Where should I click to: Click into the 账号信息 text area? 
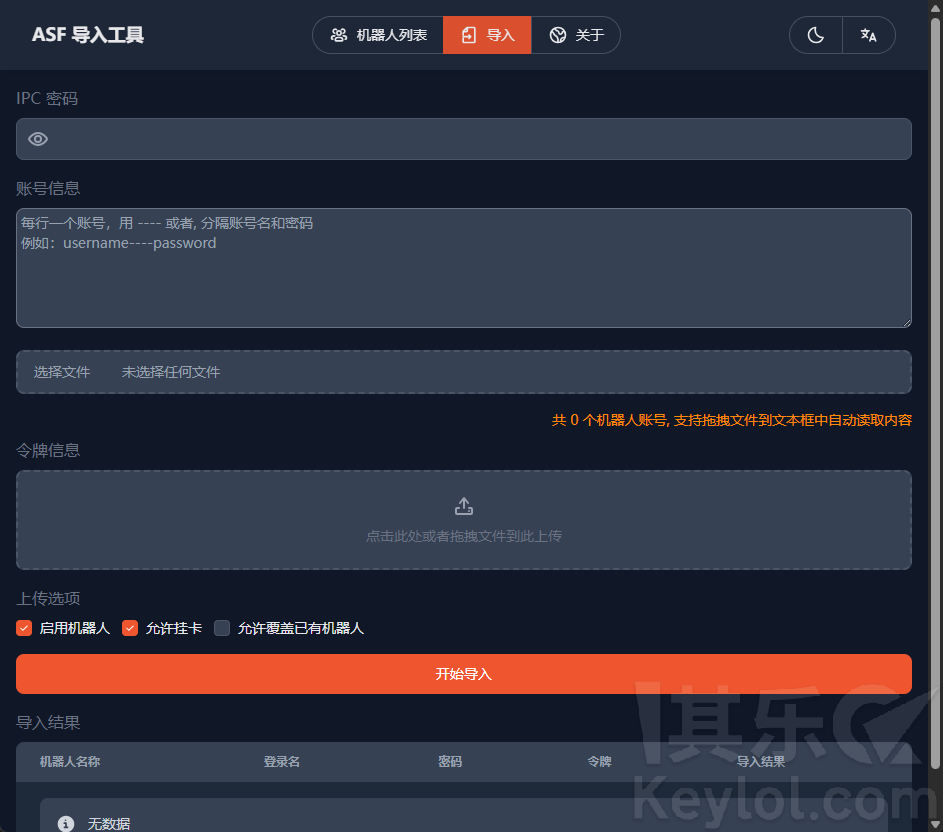[463, 280]
